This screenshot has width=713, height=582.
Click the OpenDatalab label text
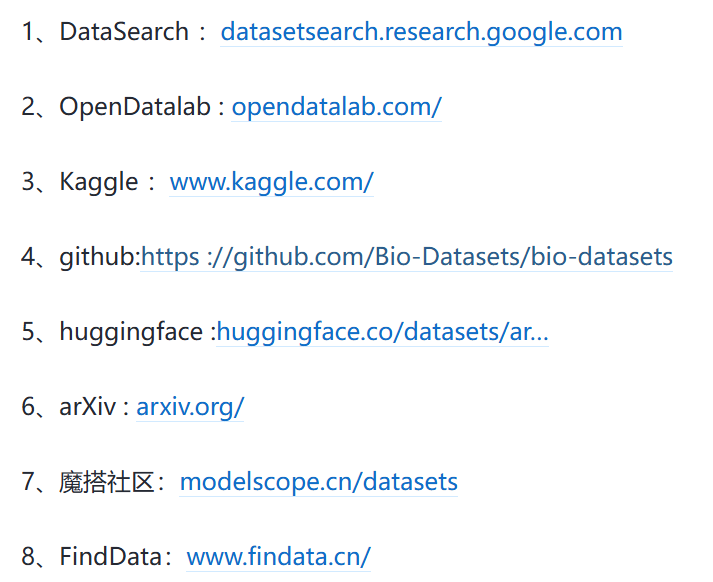pos(136,107)
